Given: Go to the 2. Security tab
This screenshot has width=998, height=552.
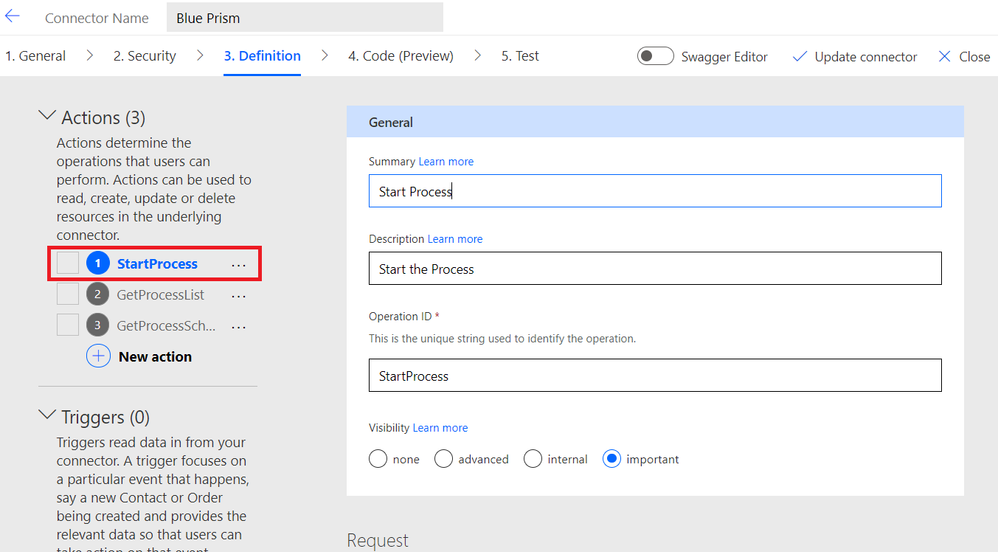Looking at the screenshot, I should click(144, 56).
